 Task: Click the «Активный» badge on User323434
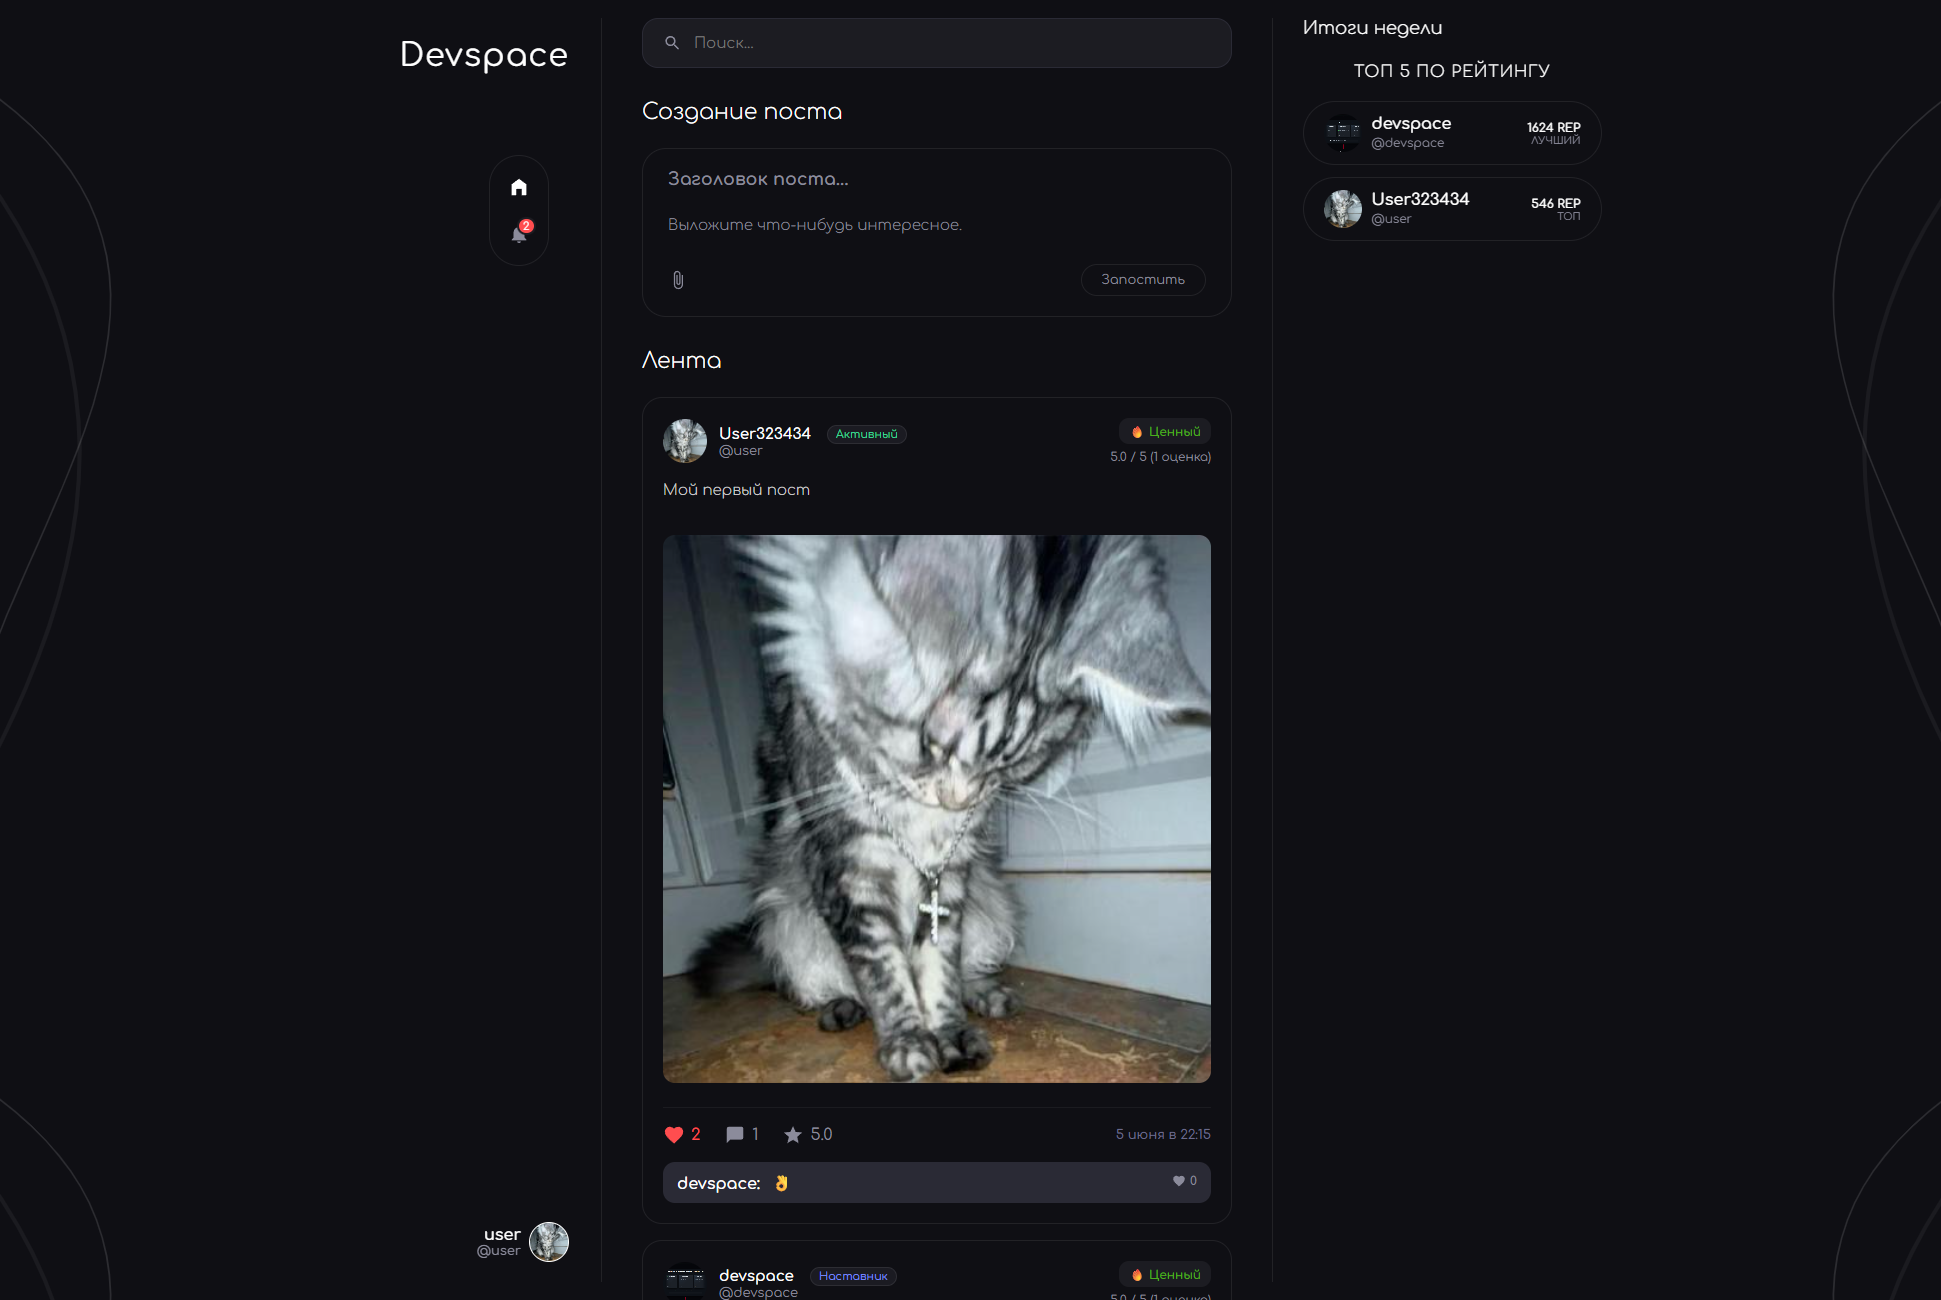tap(867, 434)
